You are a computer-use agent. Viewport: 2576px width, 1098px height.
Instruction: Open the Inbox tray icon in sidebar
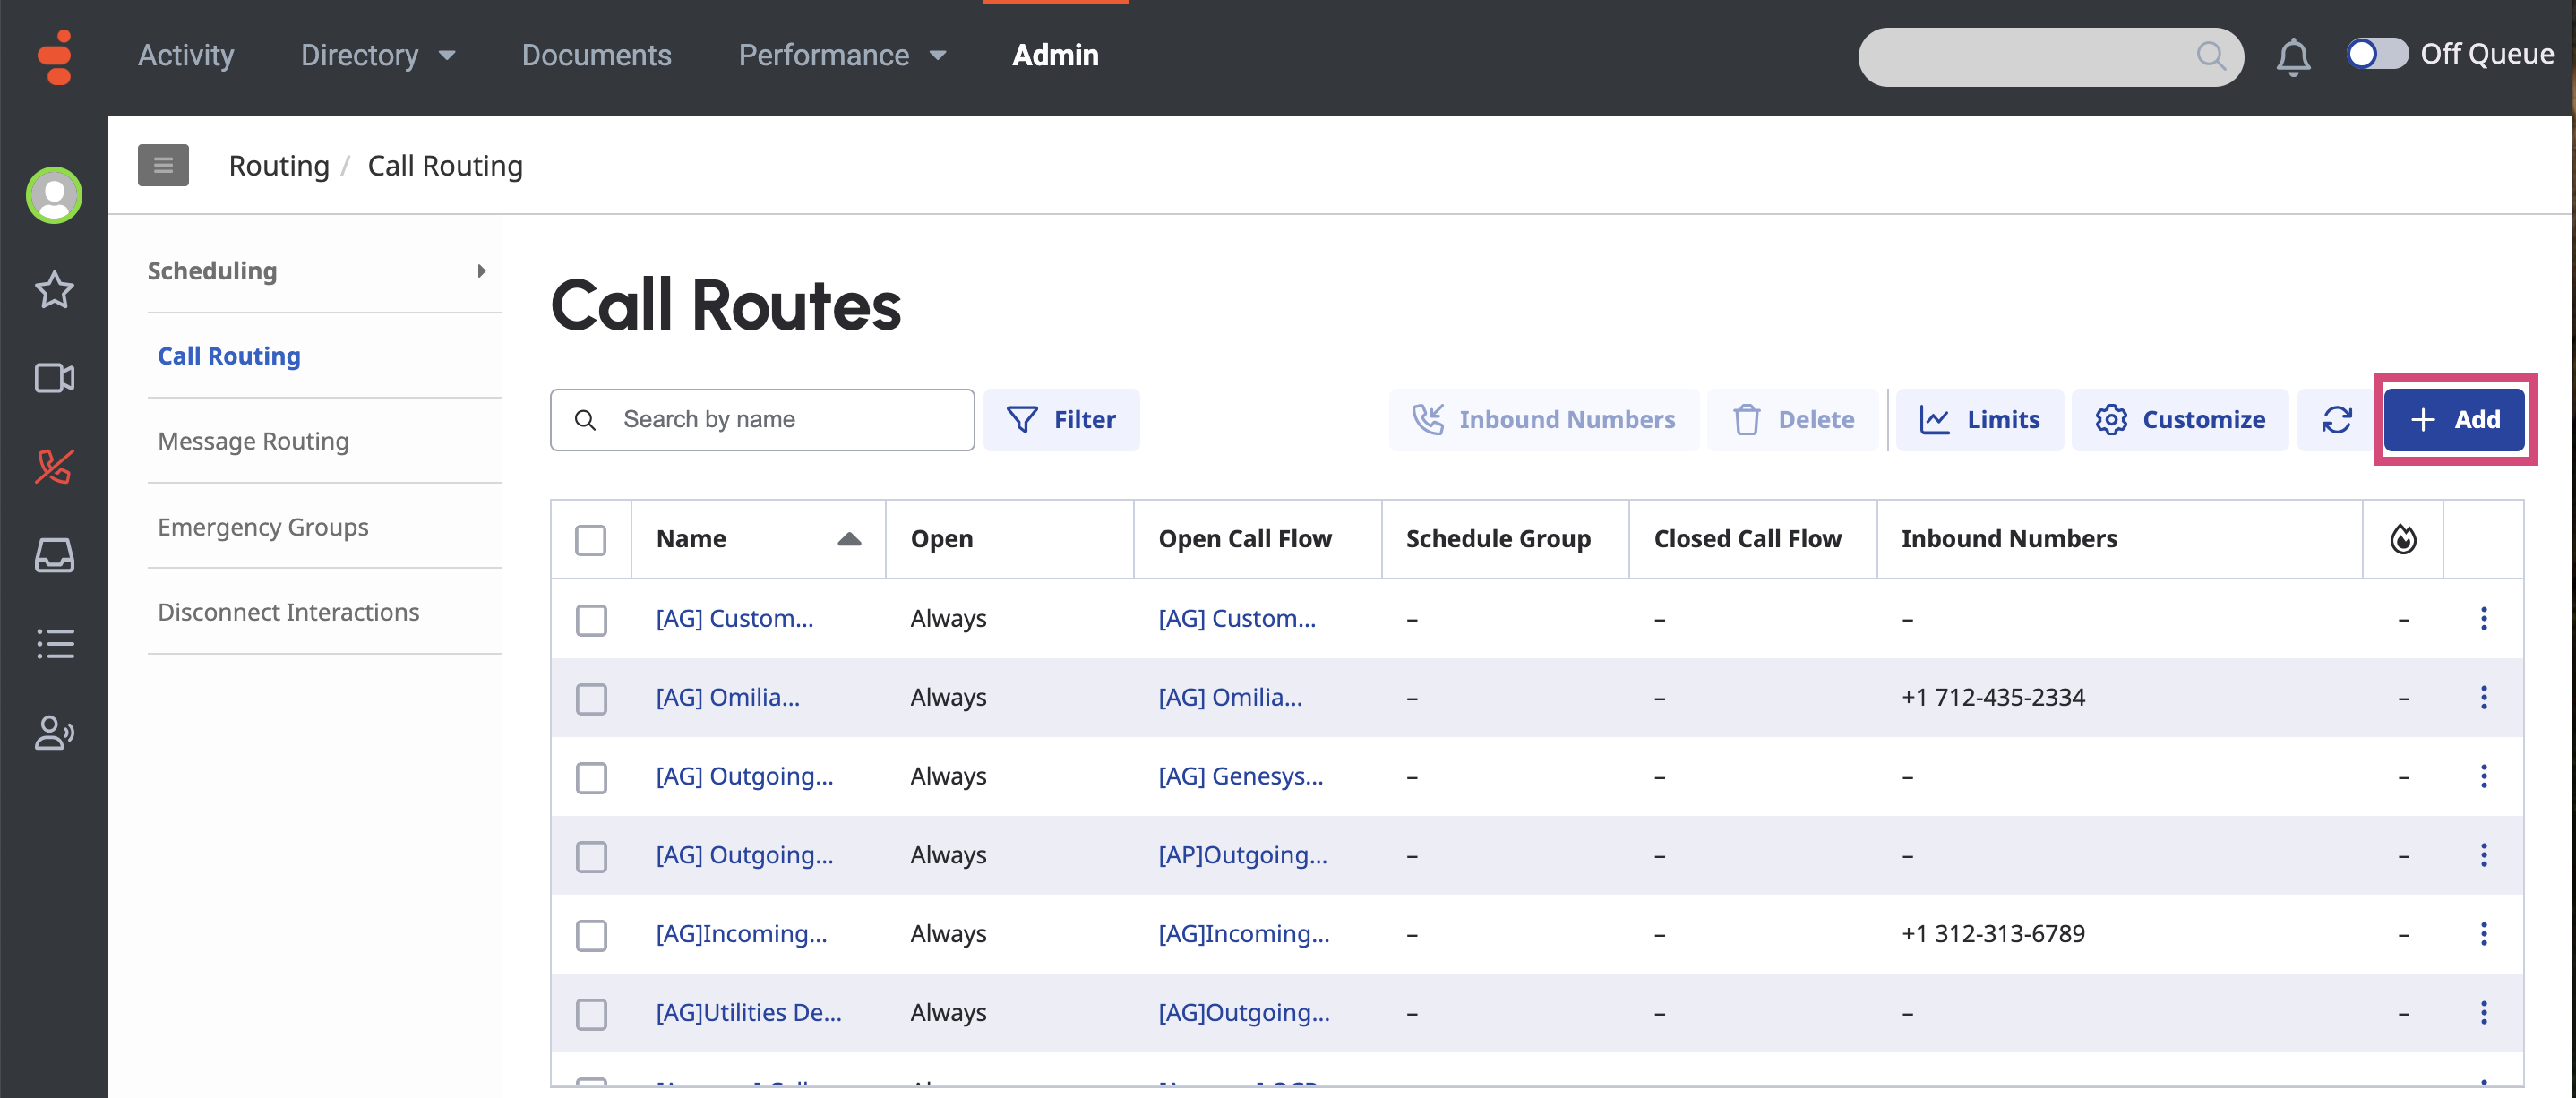pos(54,556)
